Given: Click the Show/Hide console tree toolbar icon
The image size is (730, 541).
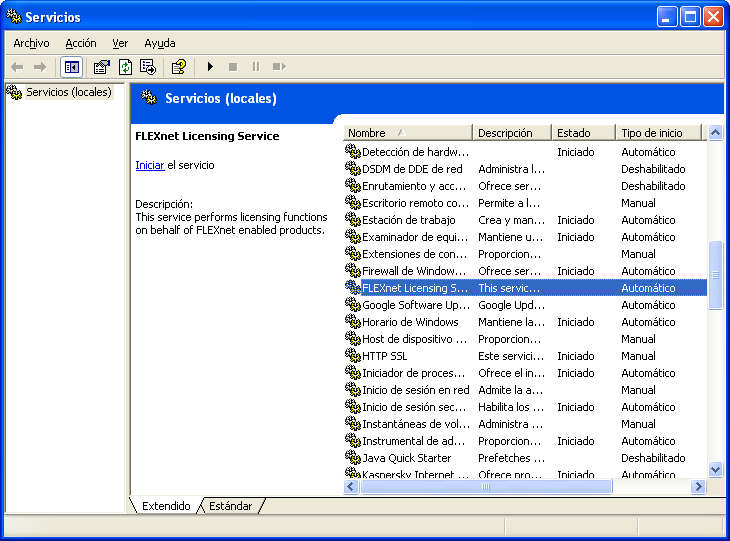Looking at the screenshot, I should pyautogui.click(x=71, y=67).
